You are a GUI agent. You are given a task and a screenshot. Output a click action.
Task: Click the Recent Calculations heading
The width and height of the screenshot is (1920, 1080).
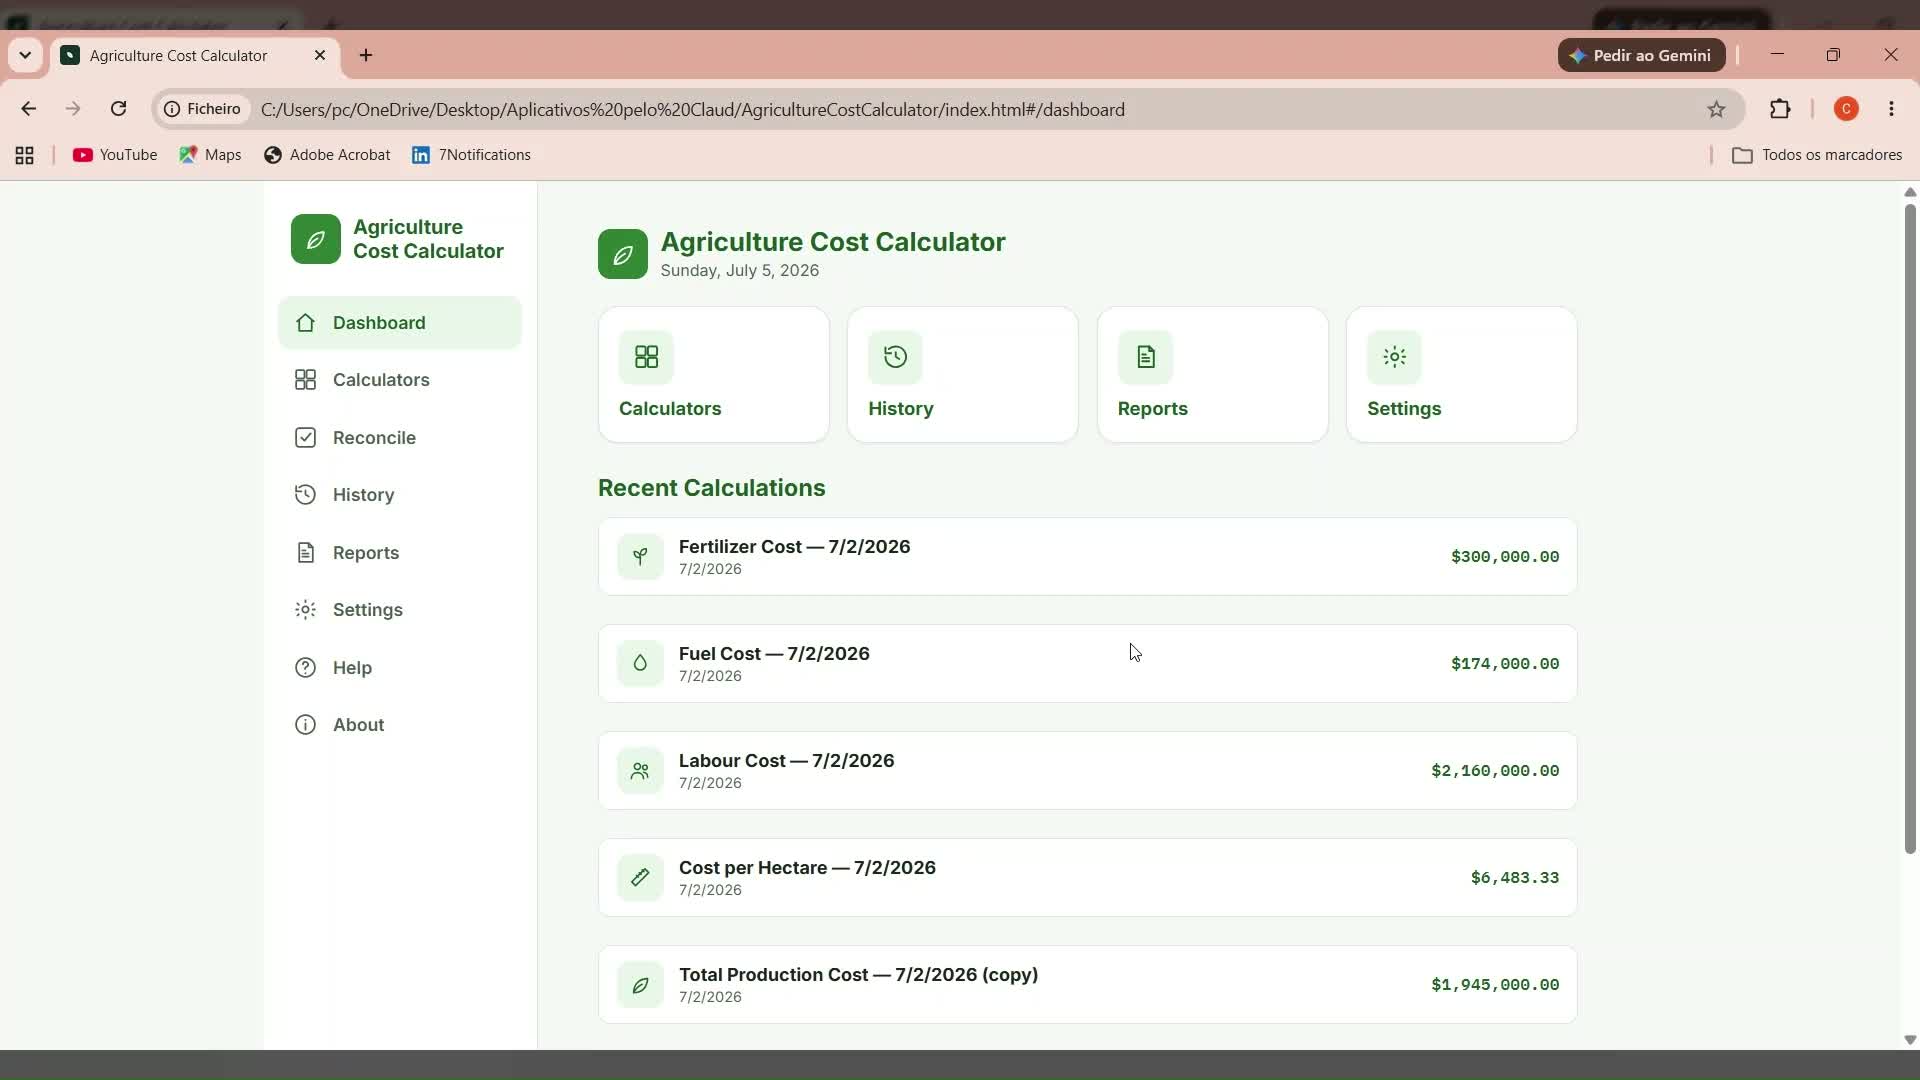point(711,488)
